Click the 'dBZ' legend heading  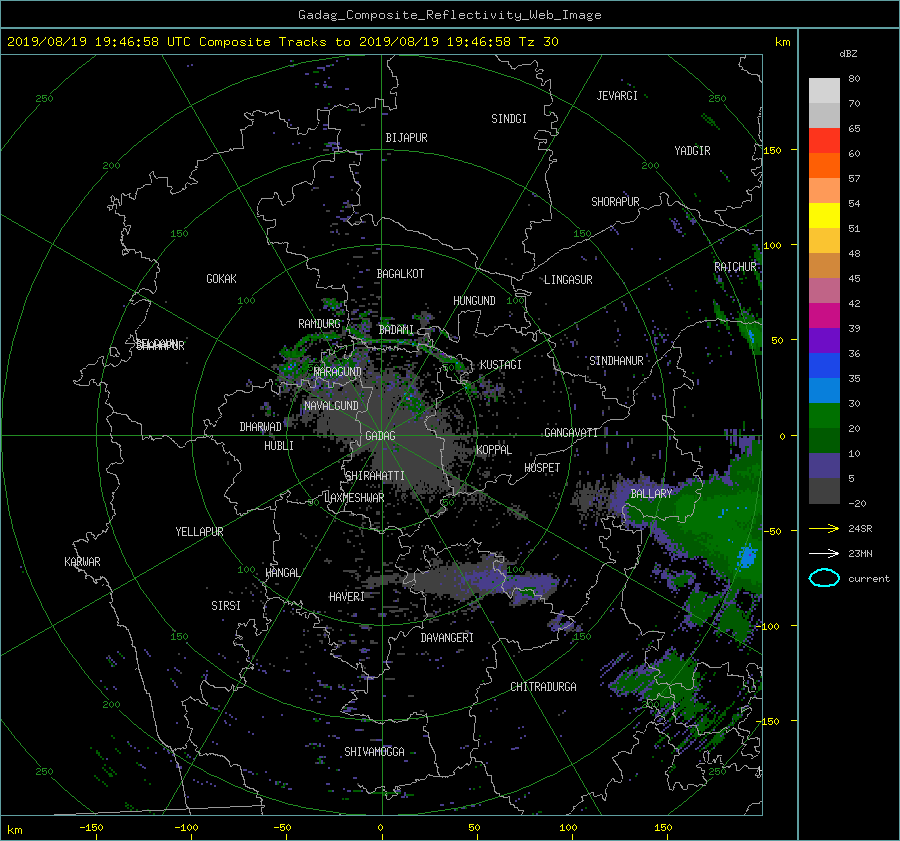pos(848,53)
